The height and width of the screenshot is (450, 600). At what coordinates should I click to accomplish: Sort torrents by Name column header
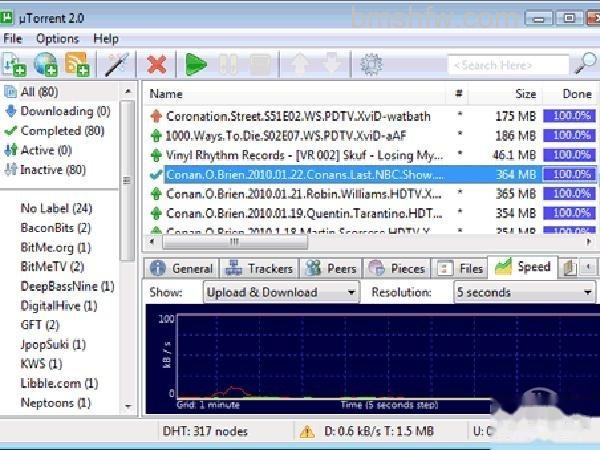click(x=295, y=94)
